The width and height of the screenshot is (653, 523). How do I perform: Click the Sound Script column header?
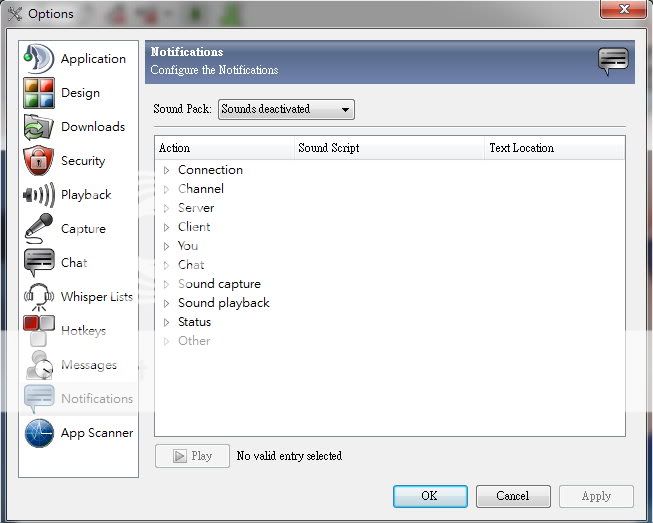coord(328,148)
